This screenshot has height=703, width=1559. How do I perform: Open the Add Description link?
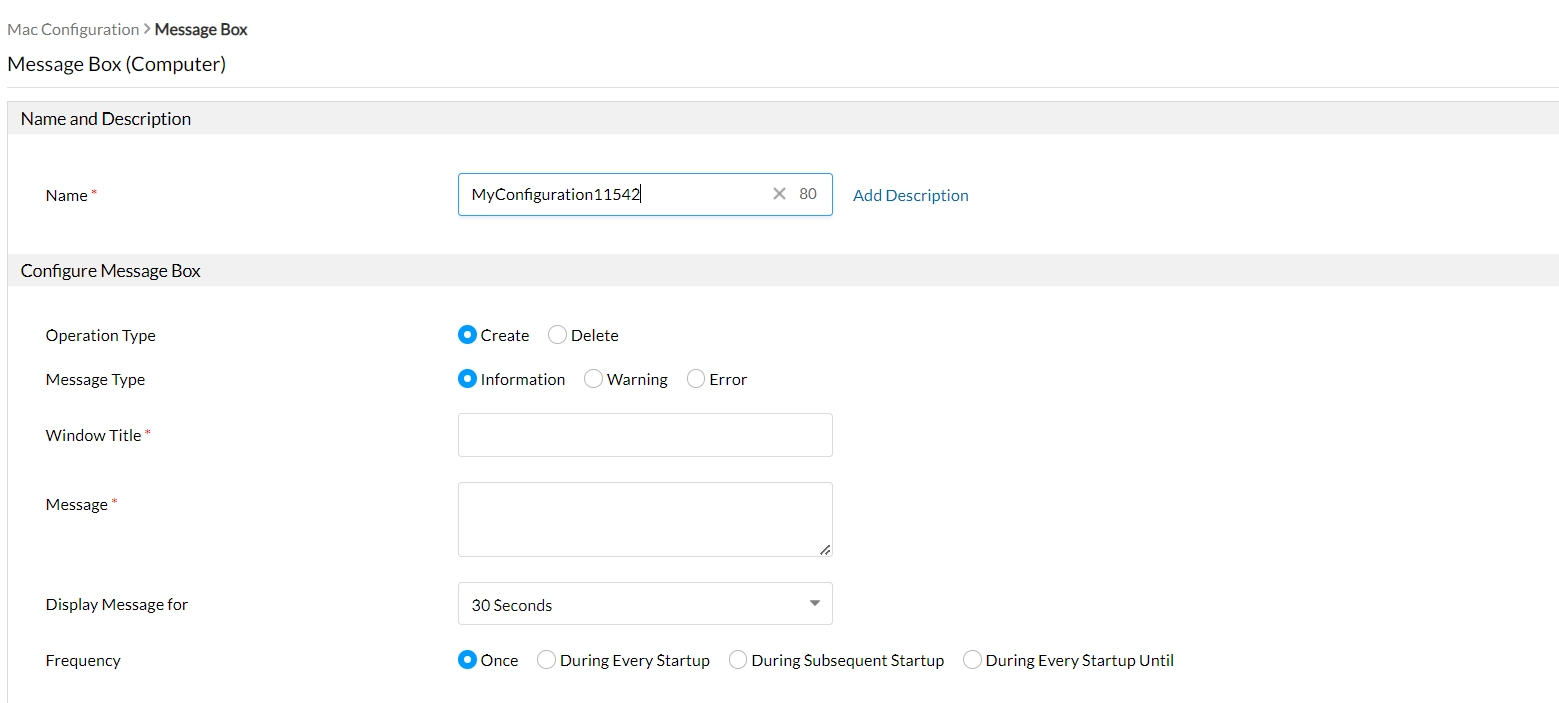[x=910, y=195]
